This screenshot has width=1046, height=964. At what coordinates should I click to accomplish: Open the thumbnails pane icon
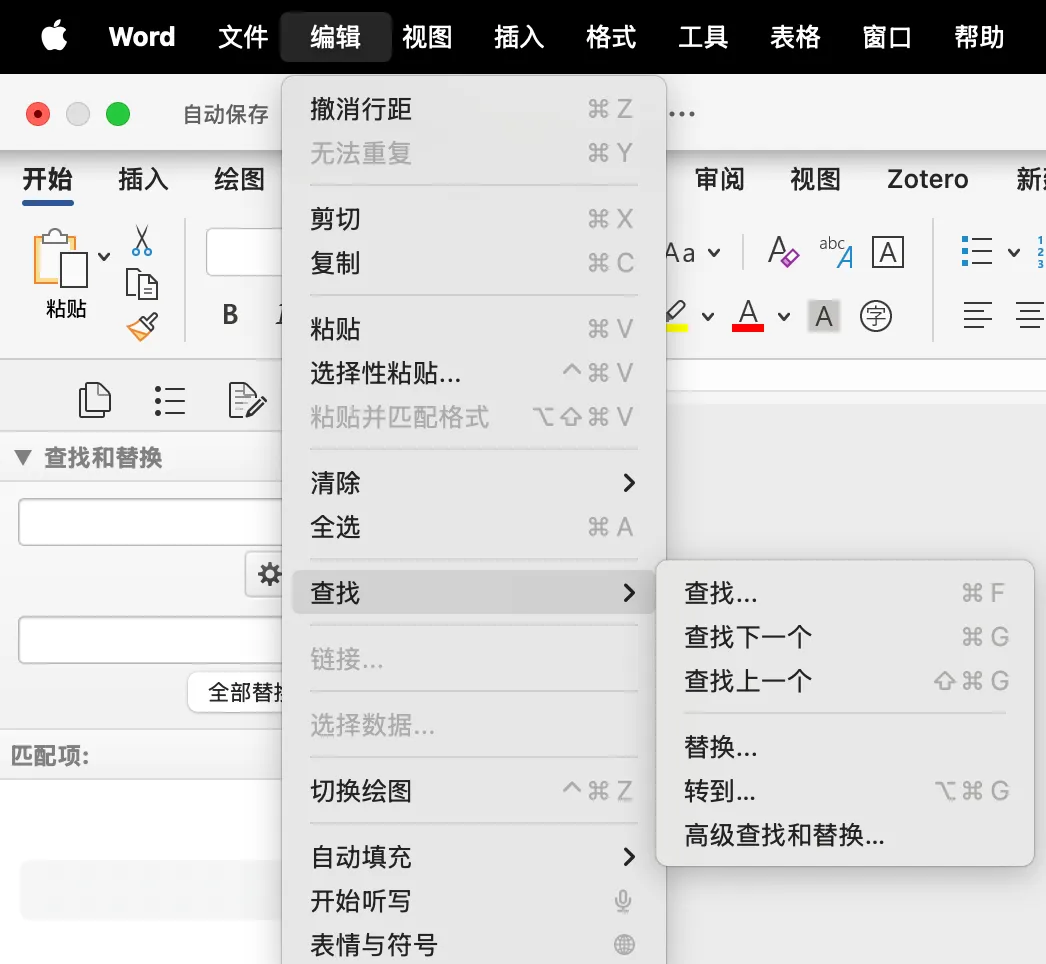(95, 400)
